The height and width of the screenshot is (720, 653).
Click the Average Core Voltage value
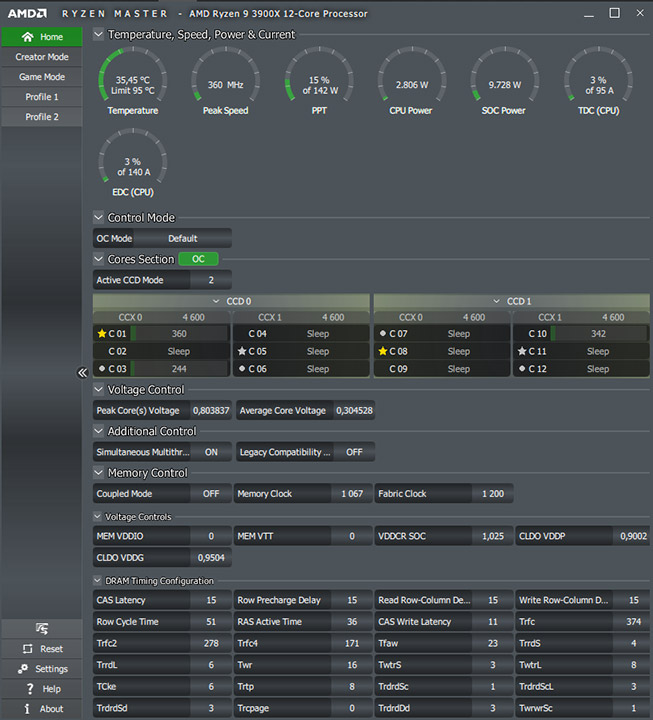(354, 411)
